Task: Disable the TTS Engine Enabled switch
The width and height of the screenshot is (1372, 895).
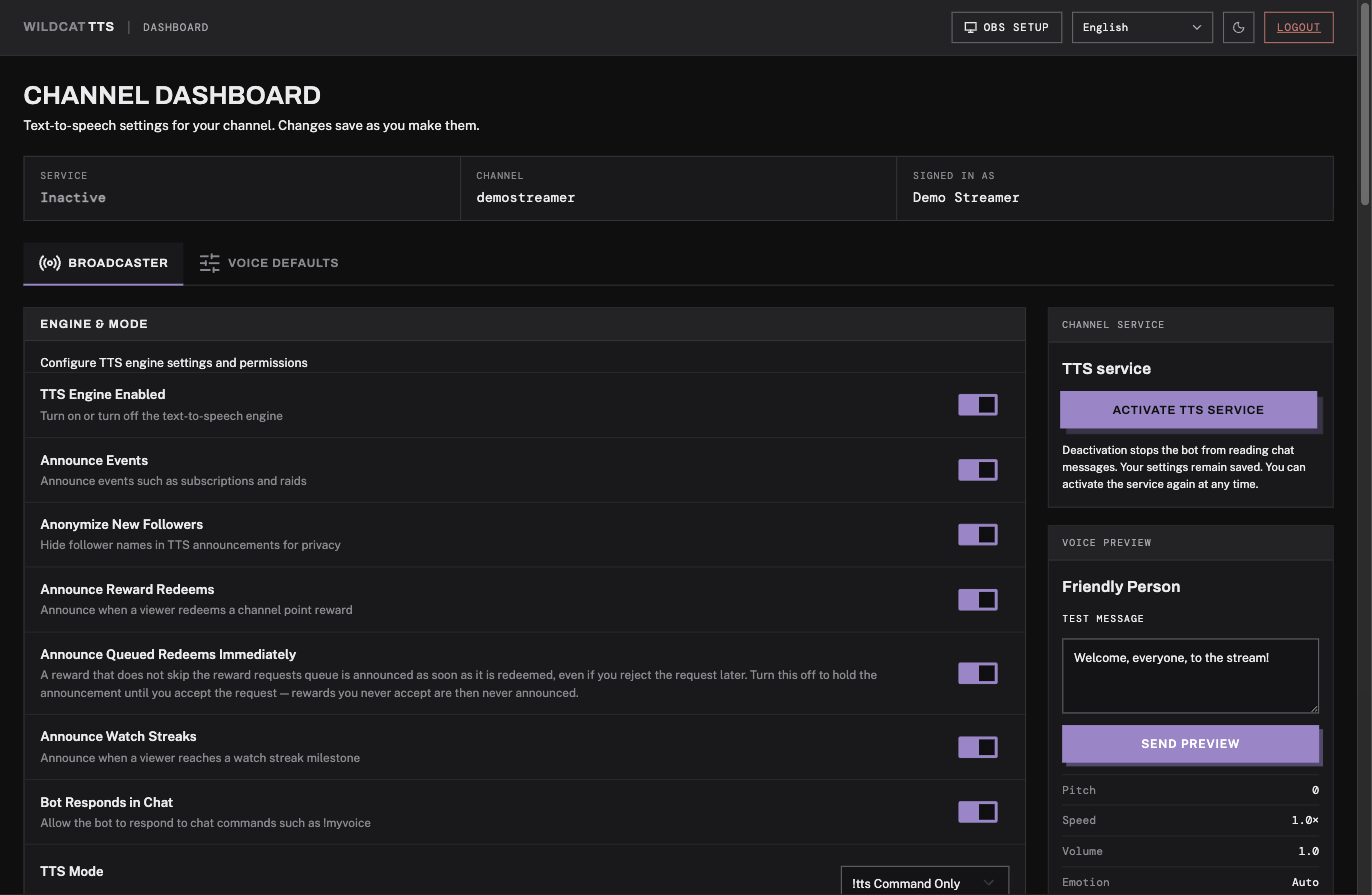Action: (x=978, y=404)
